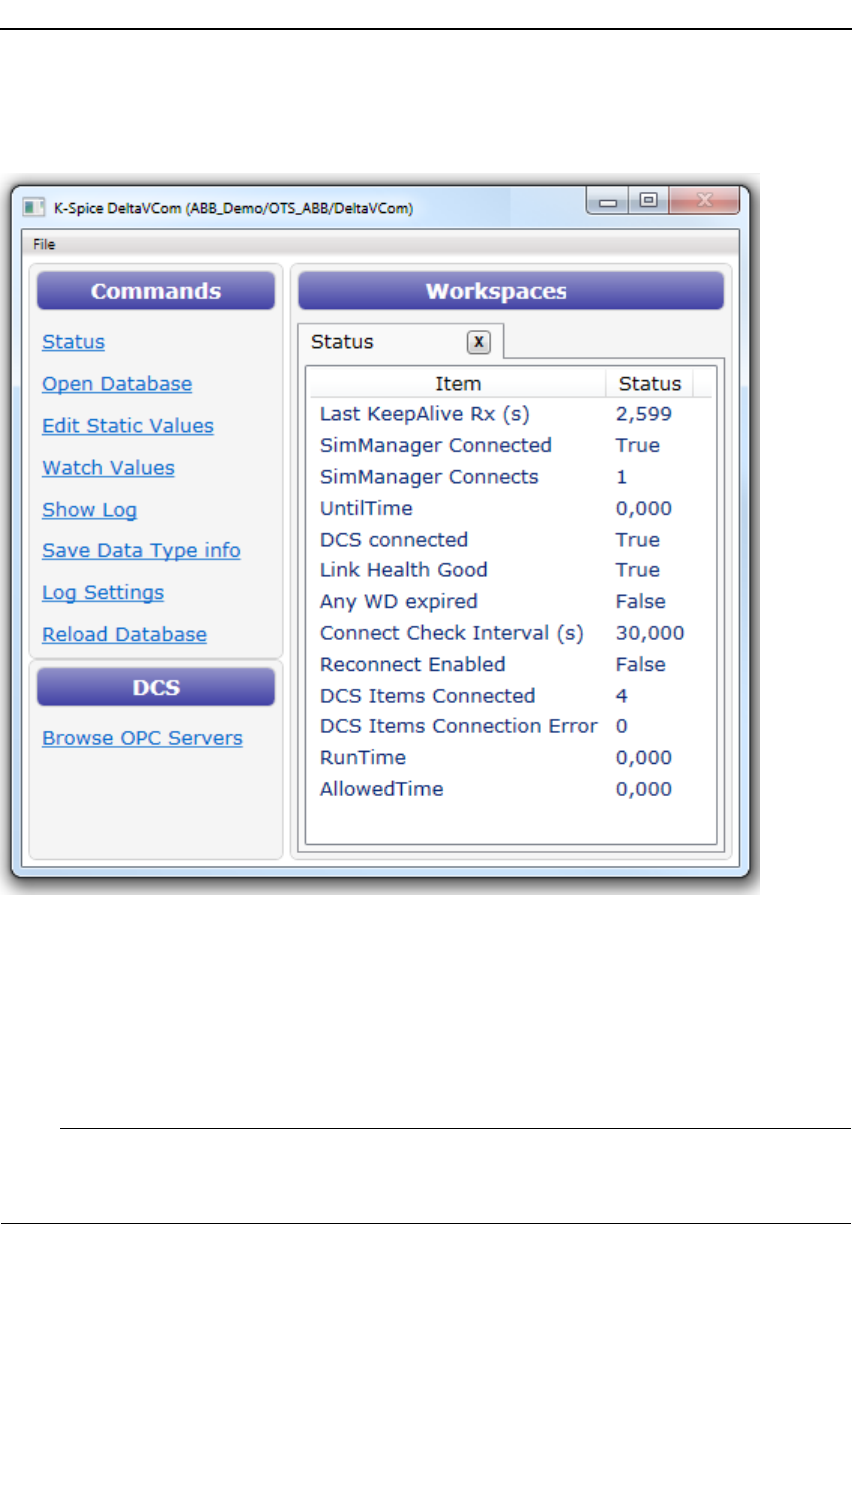Viewport: 852px width, 1509px height.
Task: Open the File menu
Action: [44, 244]
